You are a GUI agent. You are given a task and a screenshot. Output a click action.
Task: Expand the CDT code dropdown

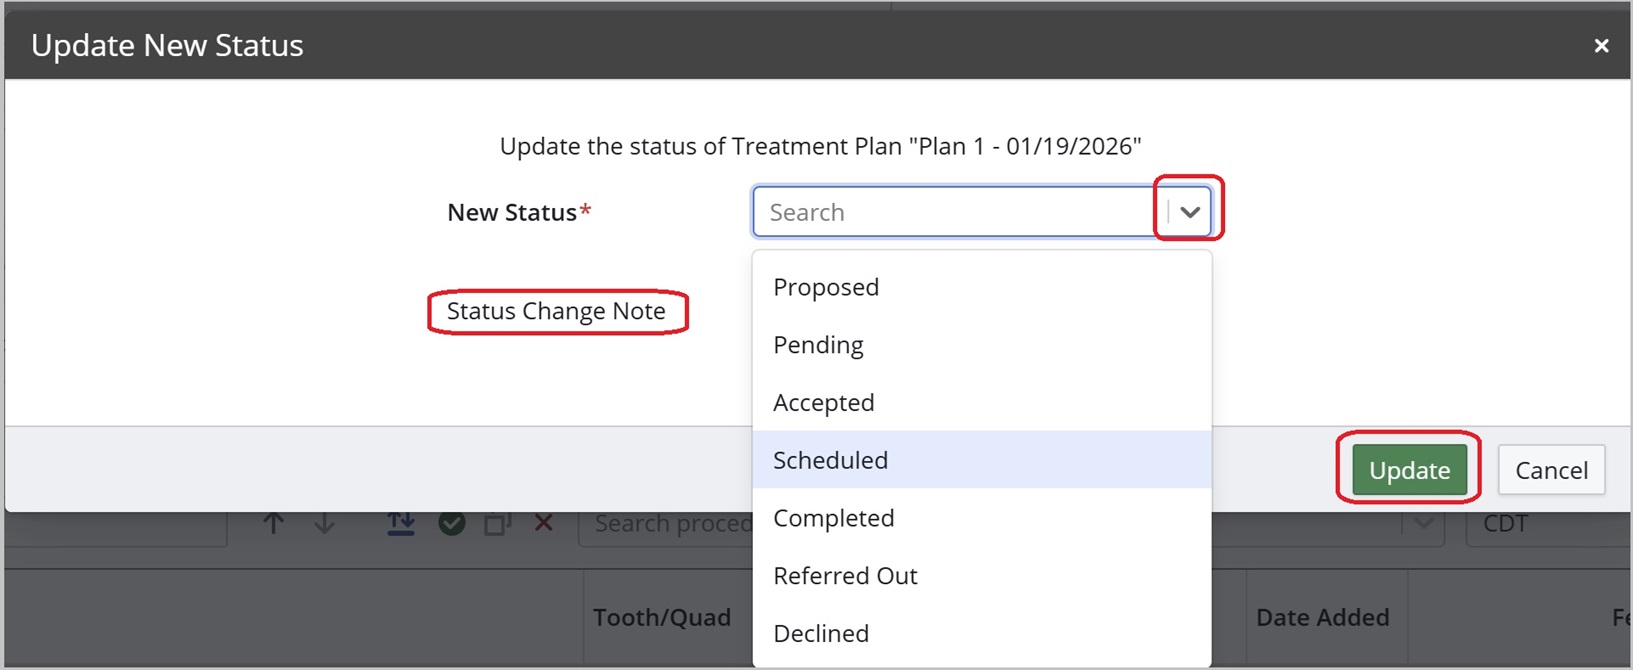click(1424, 523)
